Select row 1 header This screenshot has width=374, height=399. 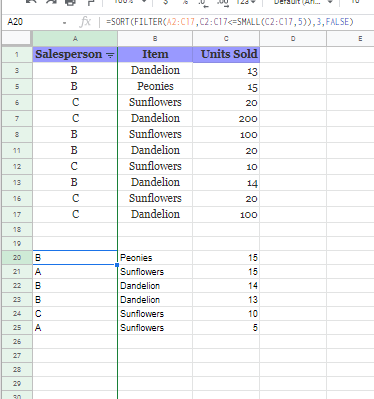pyautogui.click(x=17, y=54)
